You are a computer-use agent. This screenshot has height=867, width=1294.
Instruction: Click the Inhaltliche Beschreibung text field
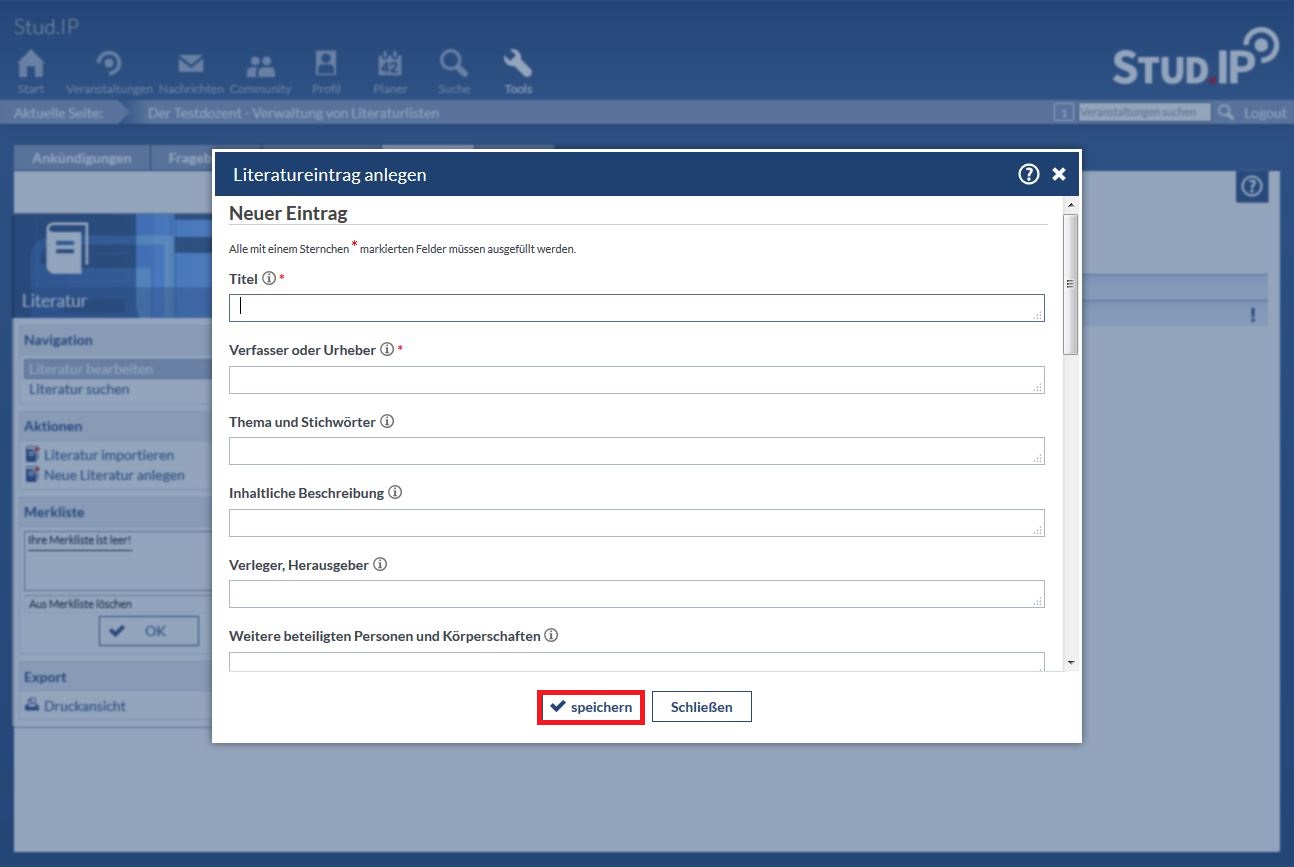636,523
